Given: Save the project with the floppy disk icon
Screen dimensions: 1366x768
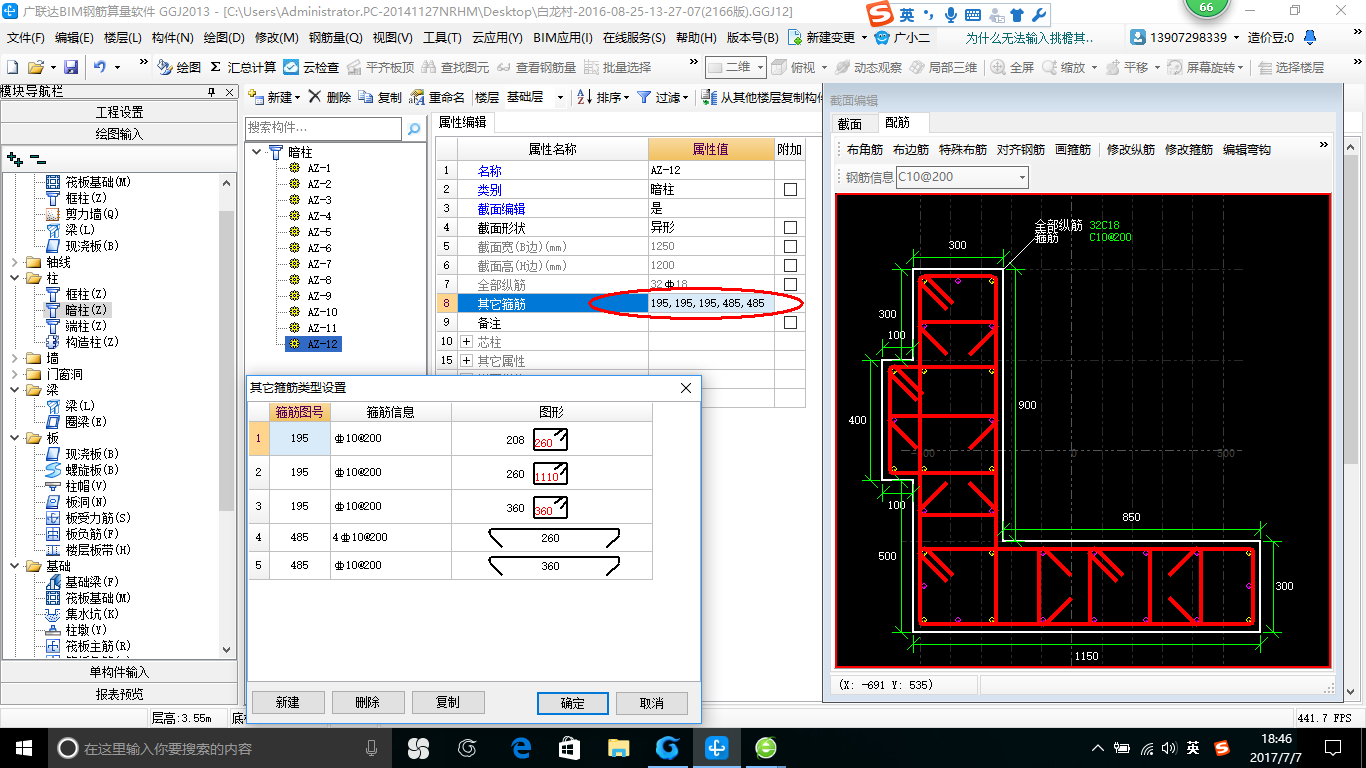Looking at the screenshot, I should pyautogui.click(x=71, y=67).
